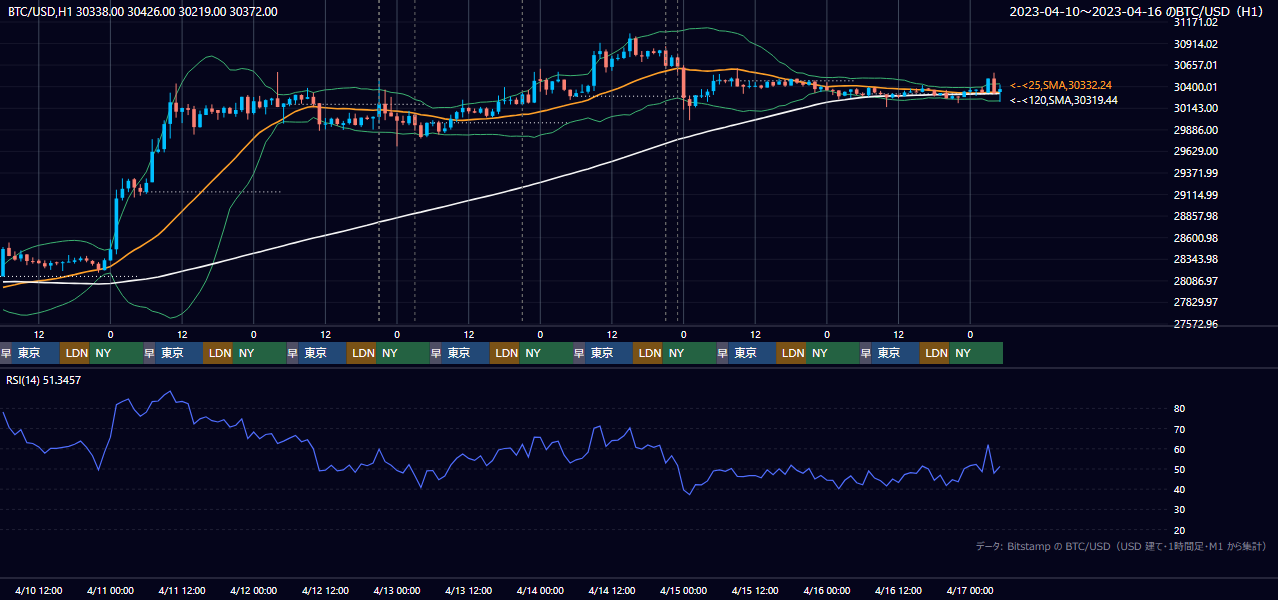Screen dimensions: 1278x600
Task: Click date label 4/14 12:00
Action: 612,590
